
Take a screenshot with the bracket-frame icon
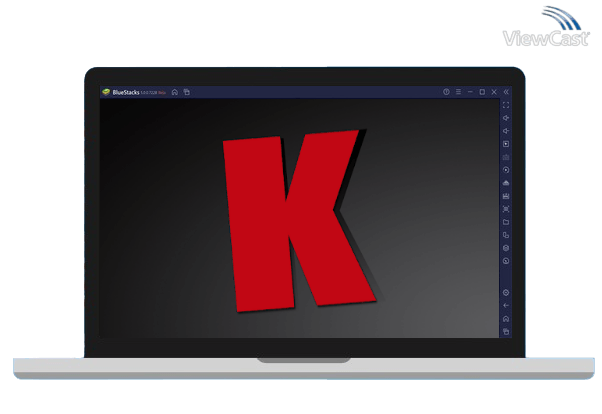tap(506, 209)
